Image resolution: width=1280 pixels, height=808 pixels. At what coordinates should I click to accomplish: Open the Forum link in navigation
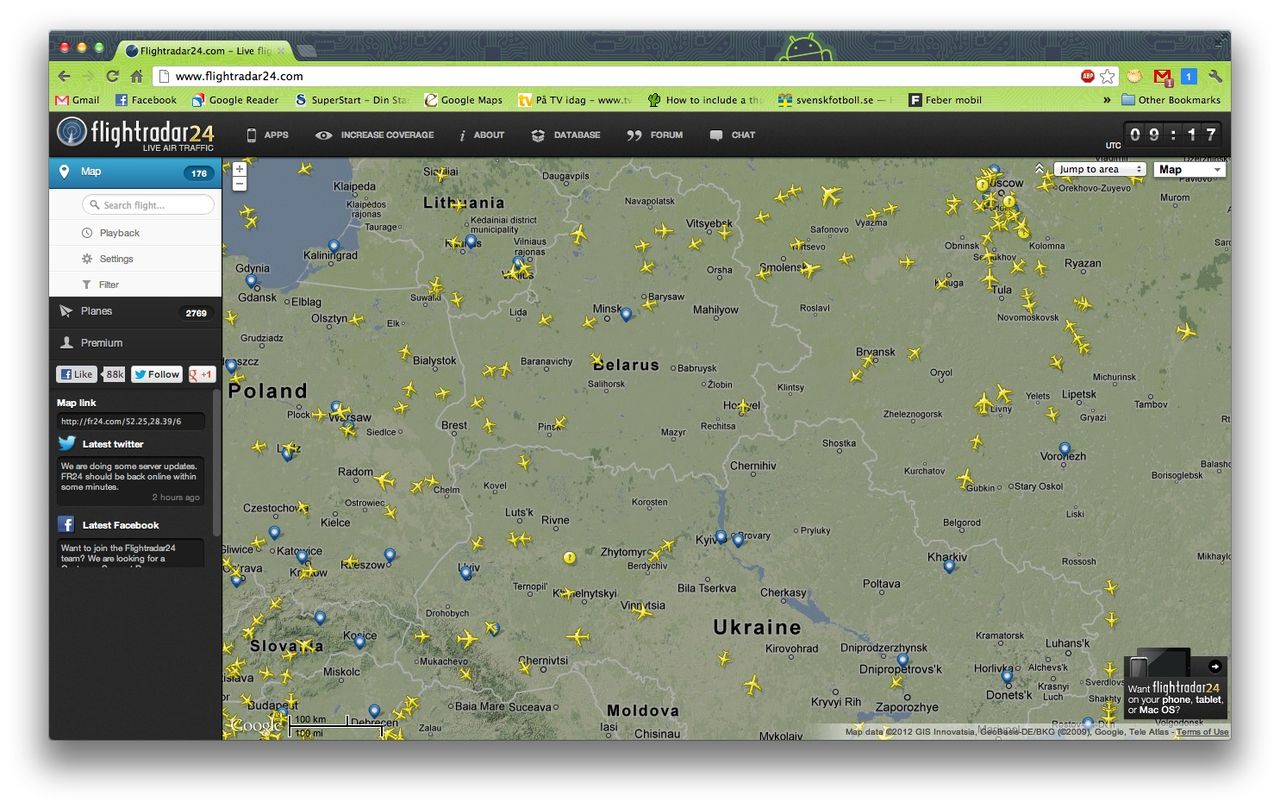655,135
